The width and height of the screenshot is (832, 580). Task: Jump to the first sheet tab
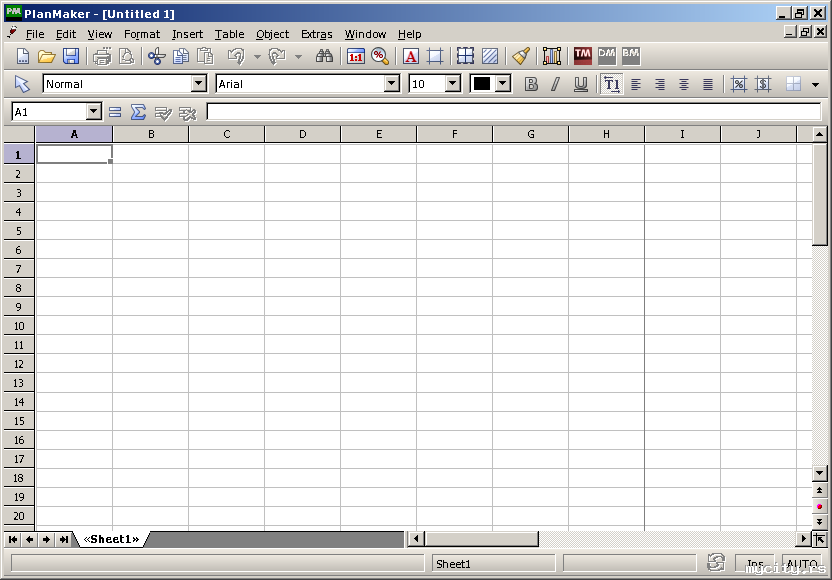click(x=13, y=539)
